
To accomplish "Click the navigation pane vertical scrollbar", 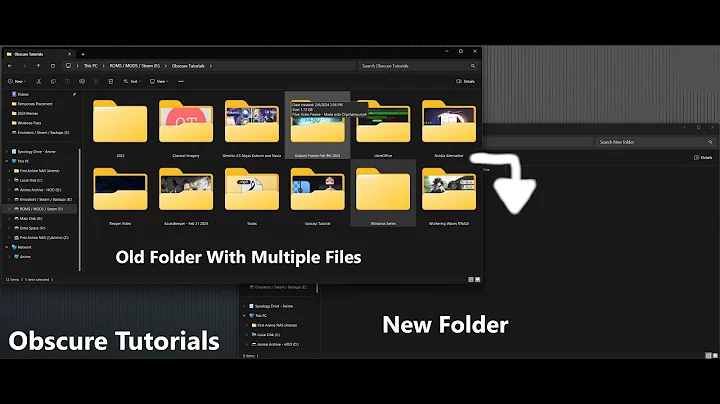I will click(80, 210).
